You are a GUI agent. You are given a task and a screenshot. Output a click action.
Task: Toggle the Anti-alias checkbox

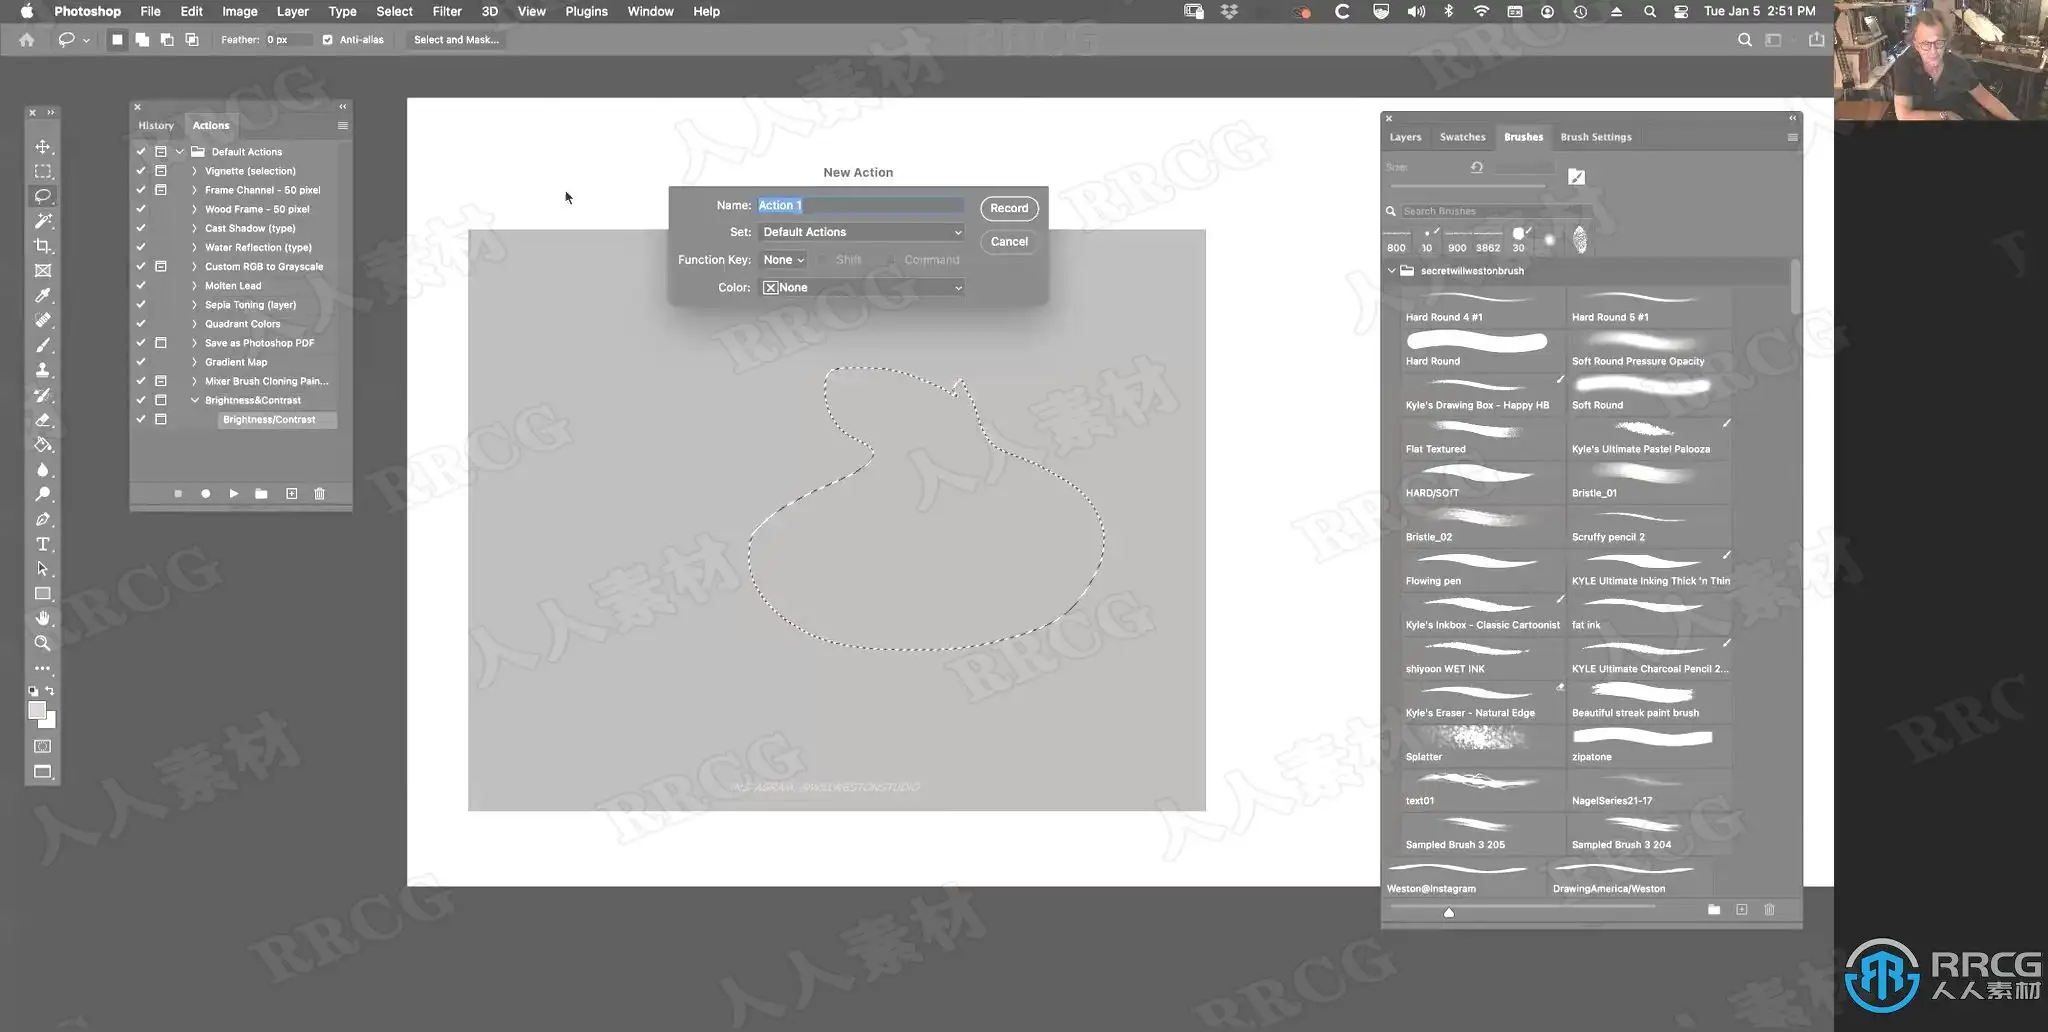[x=328, y=40]
